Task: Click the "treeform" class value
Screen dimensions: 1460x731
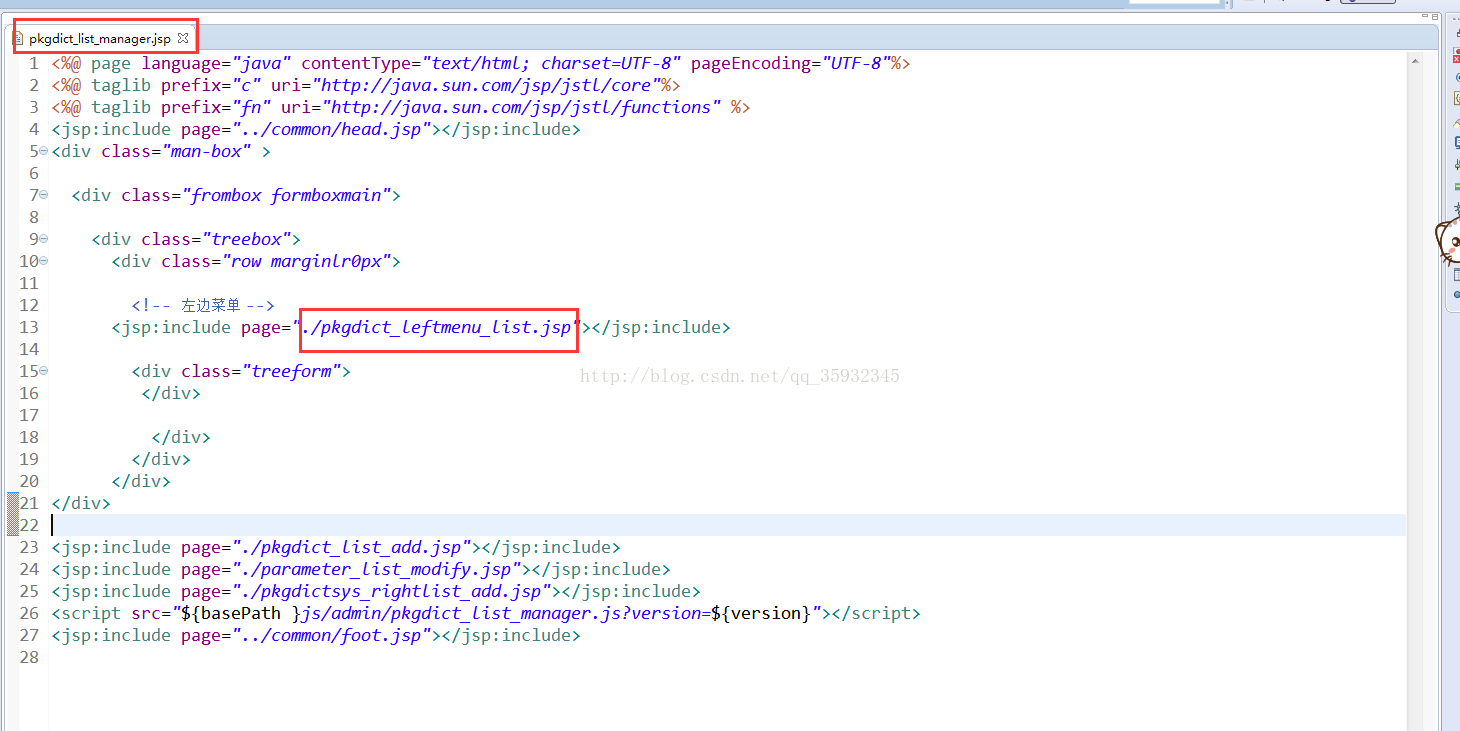Action: point(291,371)
